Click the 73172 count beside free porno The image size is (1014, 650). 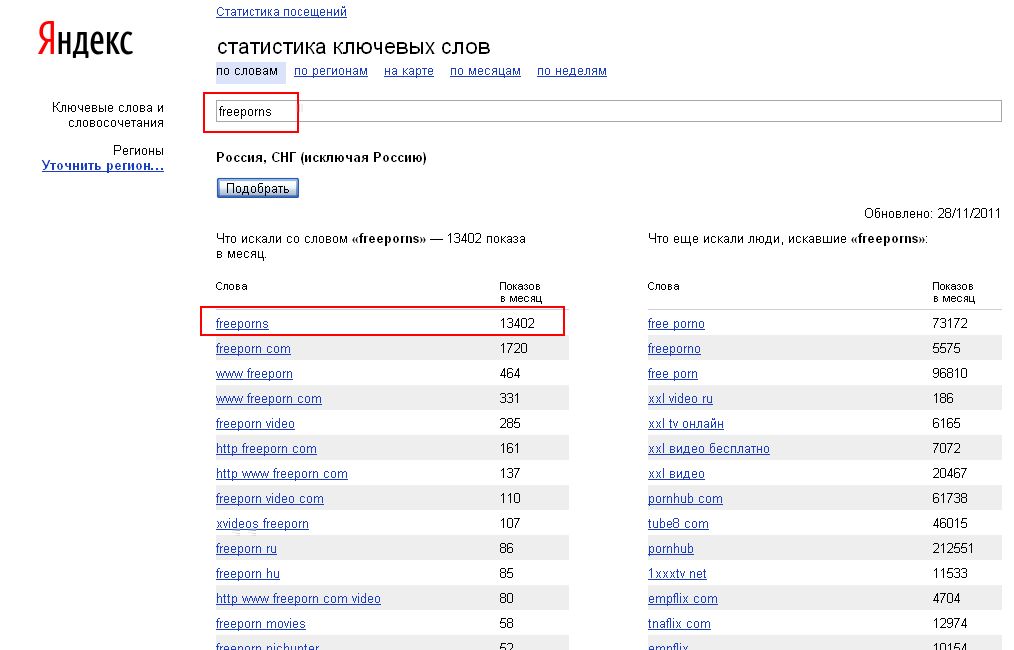point(950,323)
